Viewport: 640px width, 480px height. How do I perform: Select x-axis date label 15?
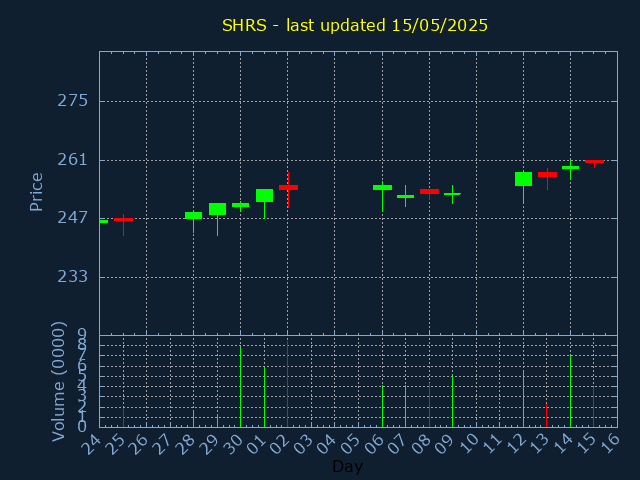(587, 444)
